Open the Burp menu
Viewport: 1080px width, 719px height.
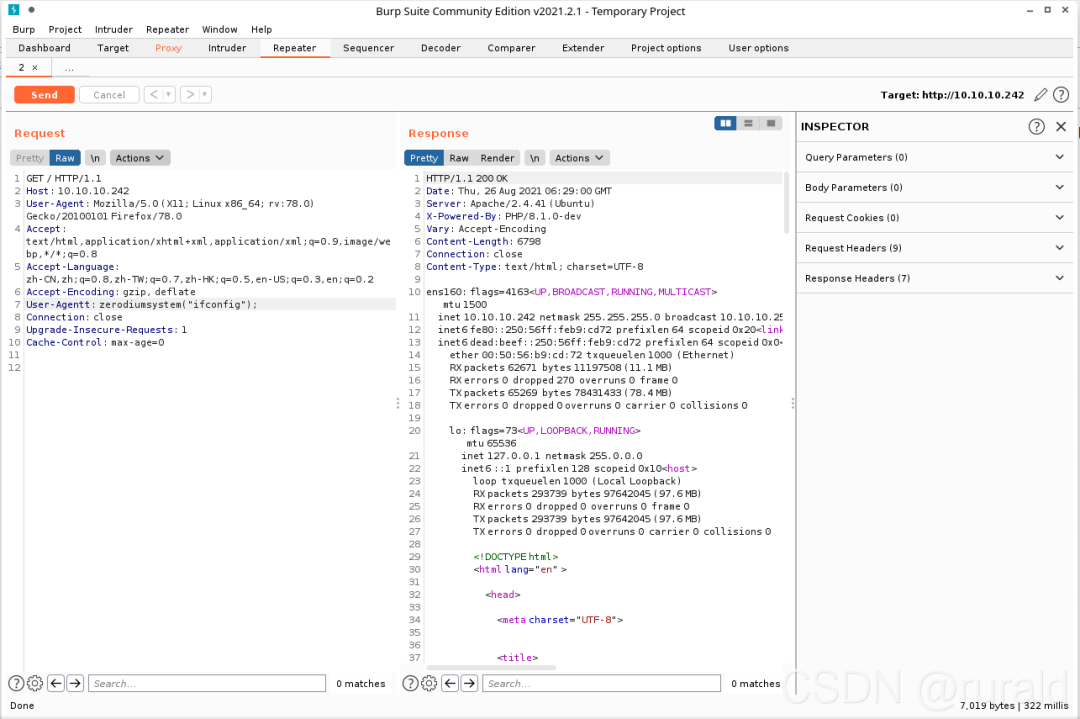(x=23, y=30)
